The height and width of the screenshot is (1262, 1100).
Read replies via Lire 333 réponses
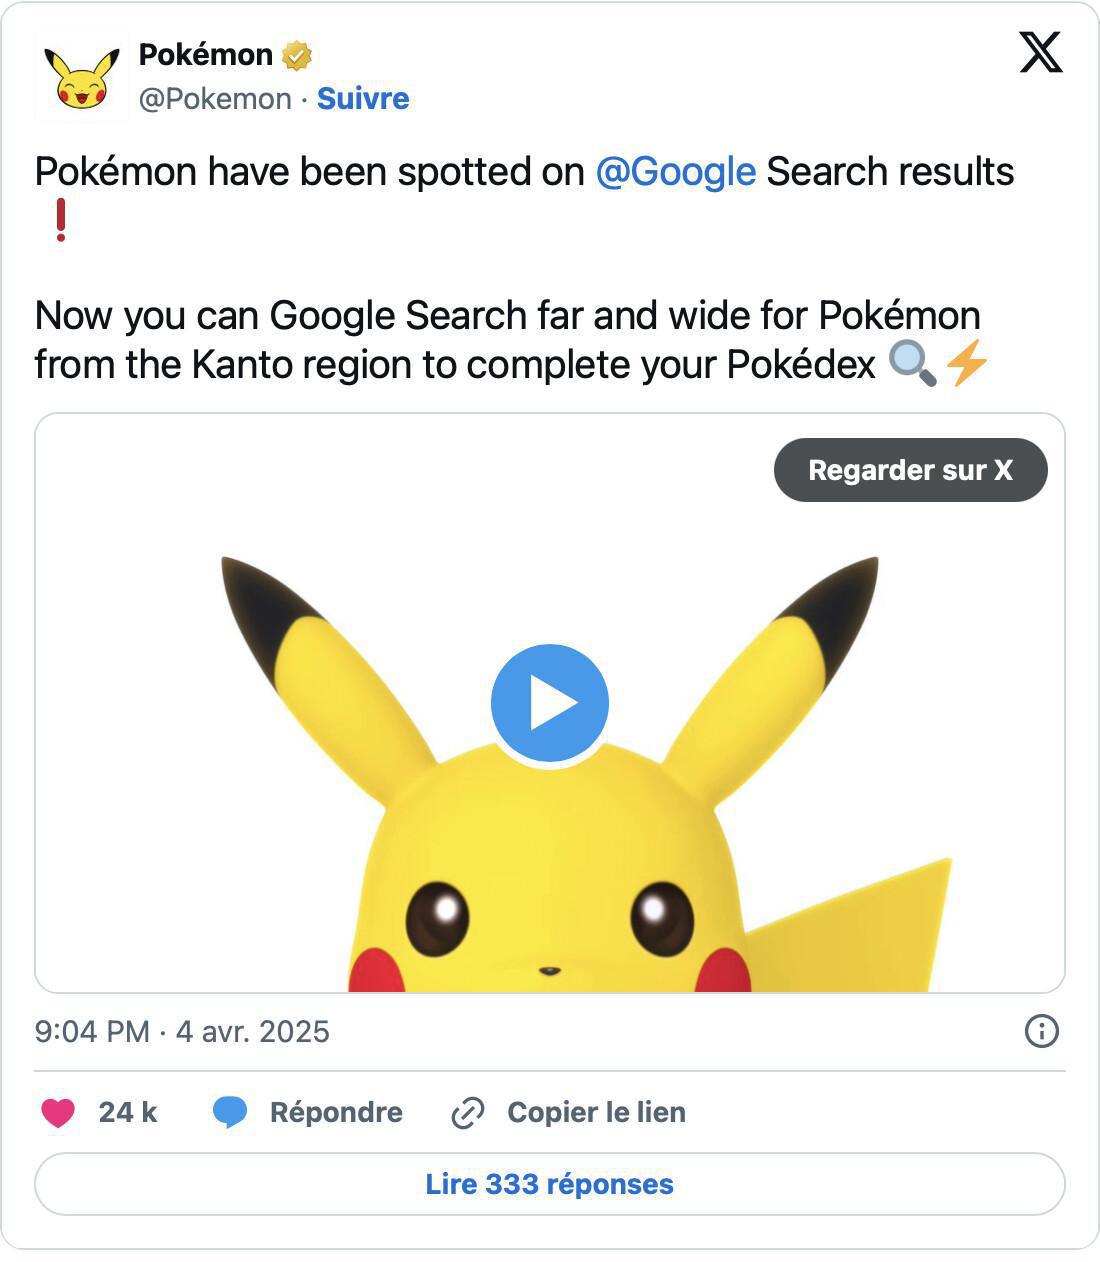coord(550,1185)
